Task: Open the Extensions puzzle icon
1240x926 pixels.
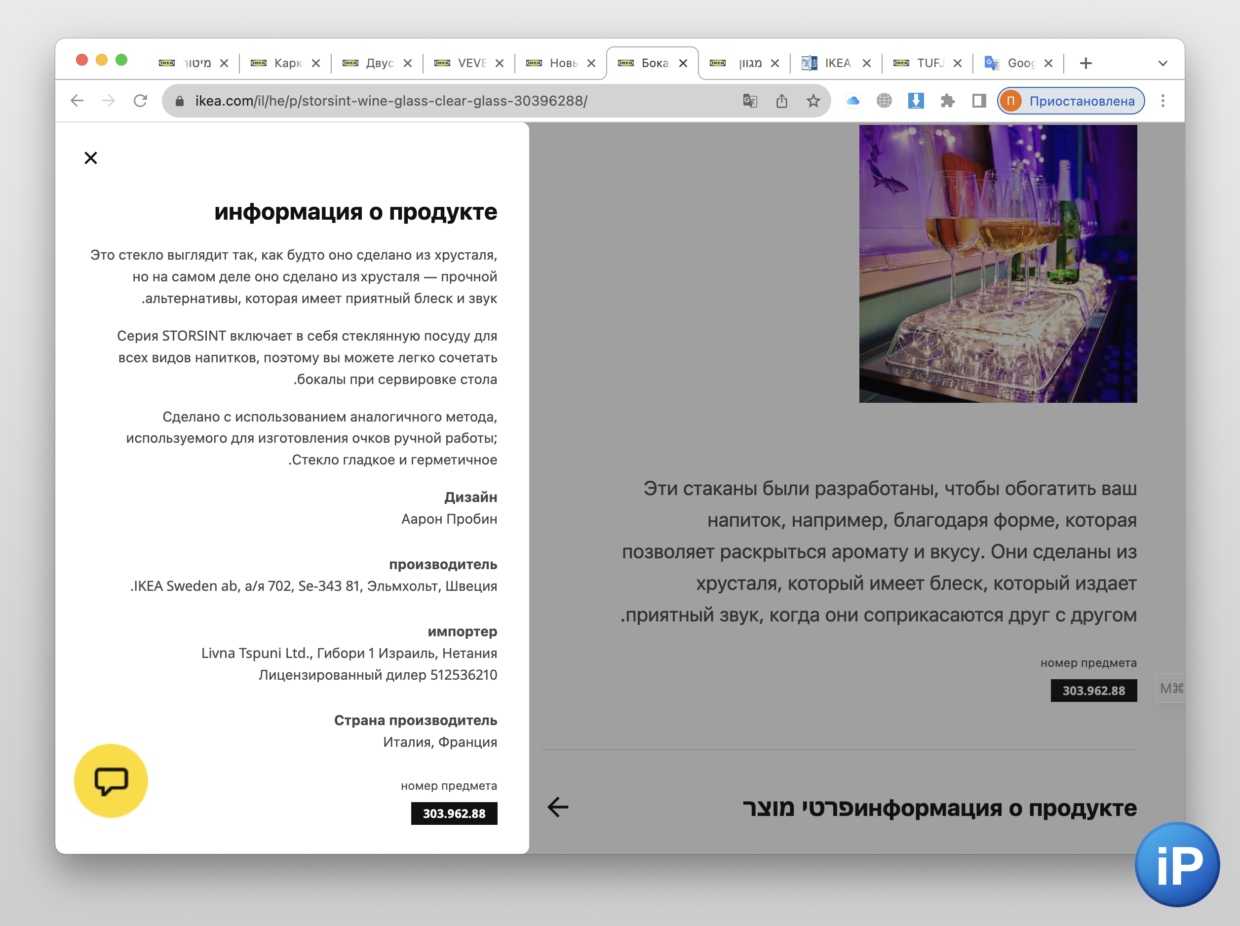Action: pyautogui.click(x=948, y=101)
